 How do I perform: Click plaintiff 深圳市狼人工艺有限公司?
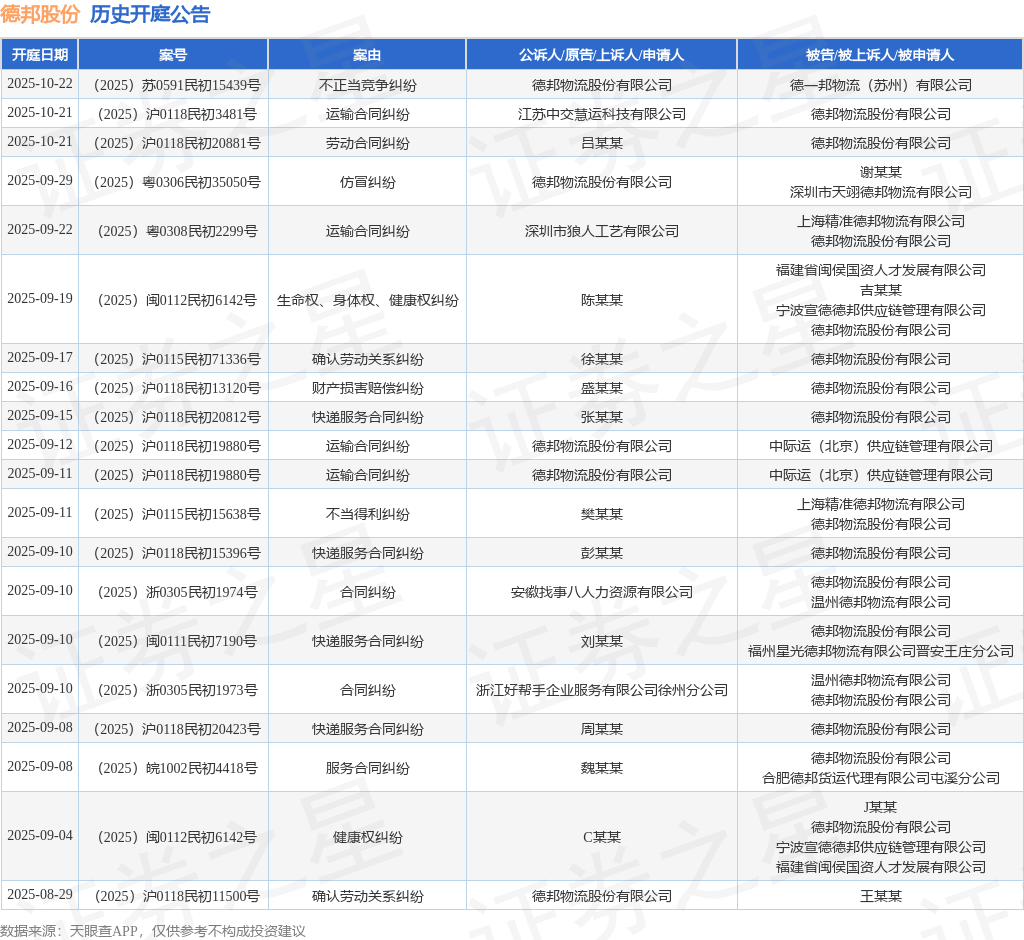(601, 231)
